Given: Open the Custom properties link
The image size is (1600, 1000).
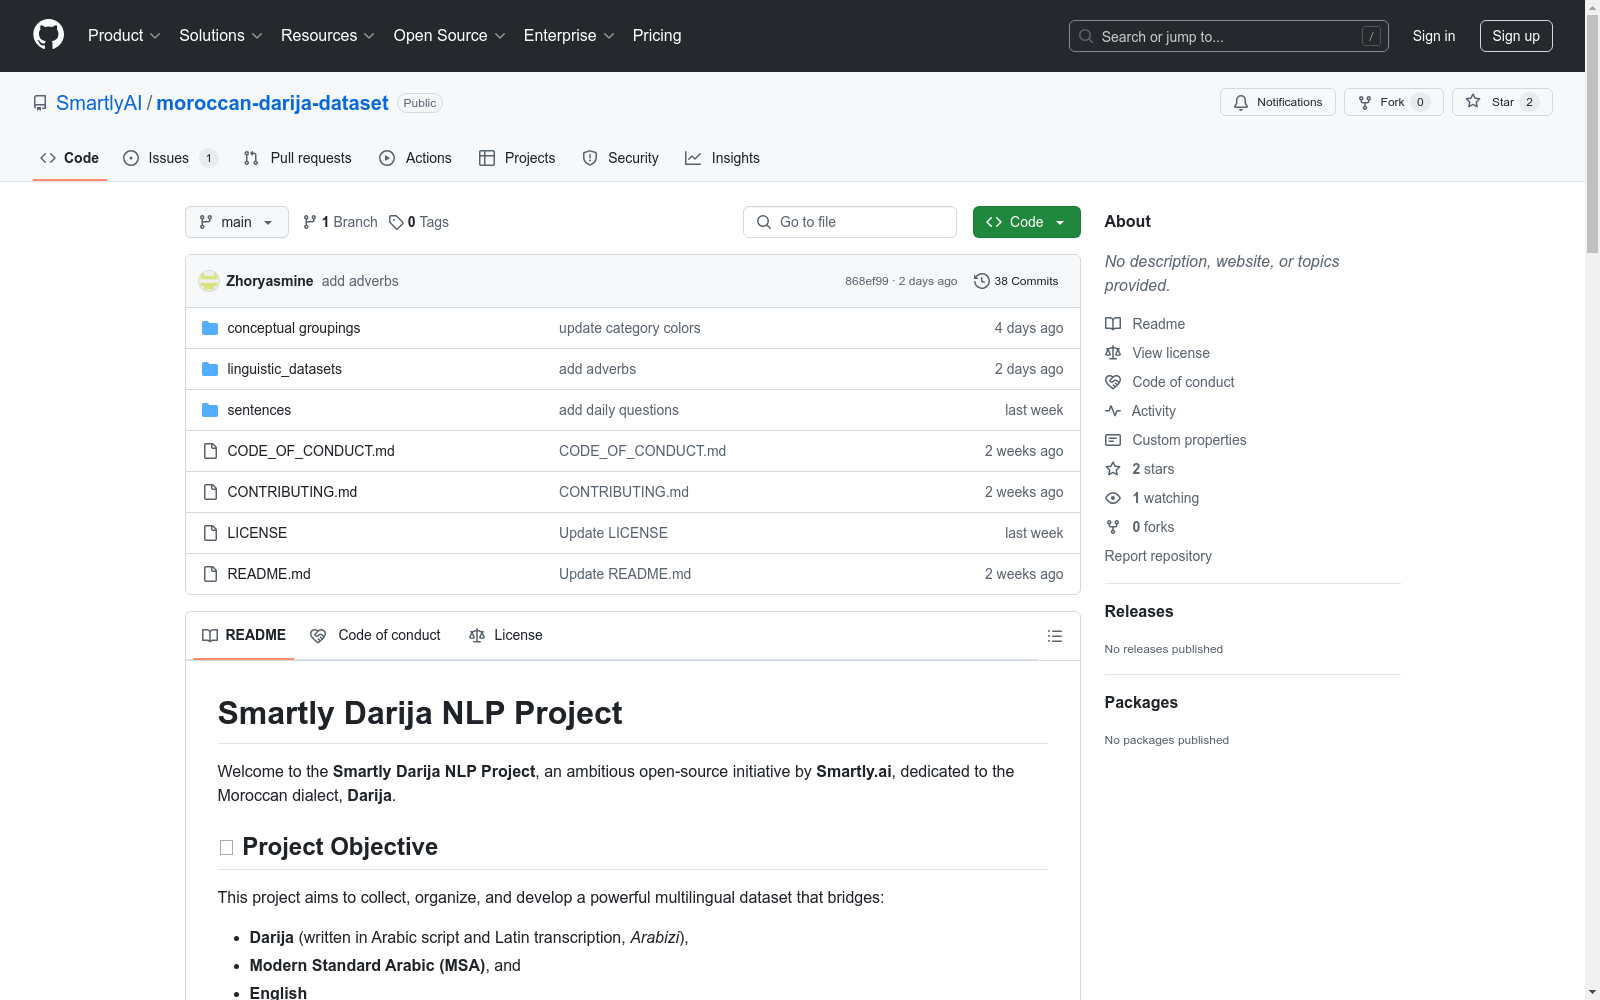Looking at the screenshot, I should [1176, 440].
